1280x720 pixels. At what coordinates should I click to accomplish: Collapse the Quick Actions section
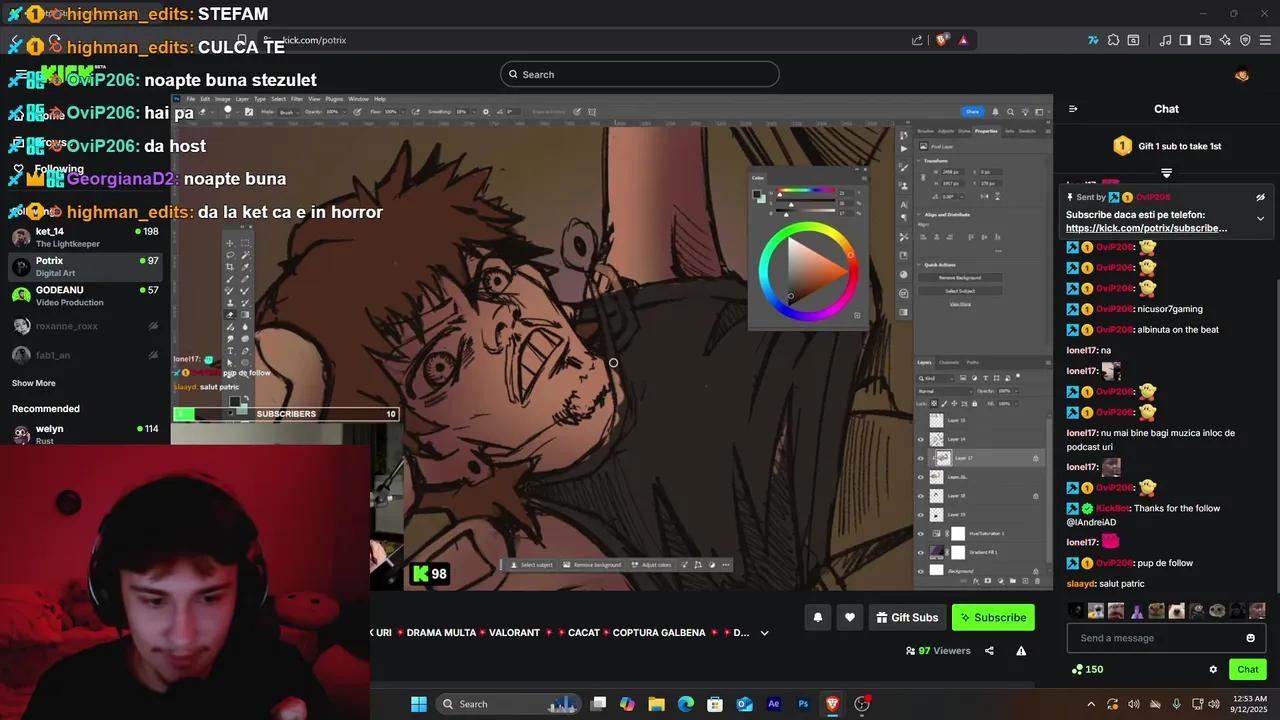click(x=918, y=265)
